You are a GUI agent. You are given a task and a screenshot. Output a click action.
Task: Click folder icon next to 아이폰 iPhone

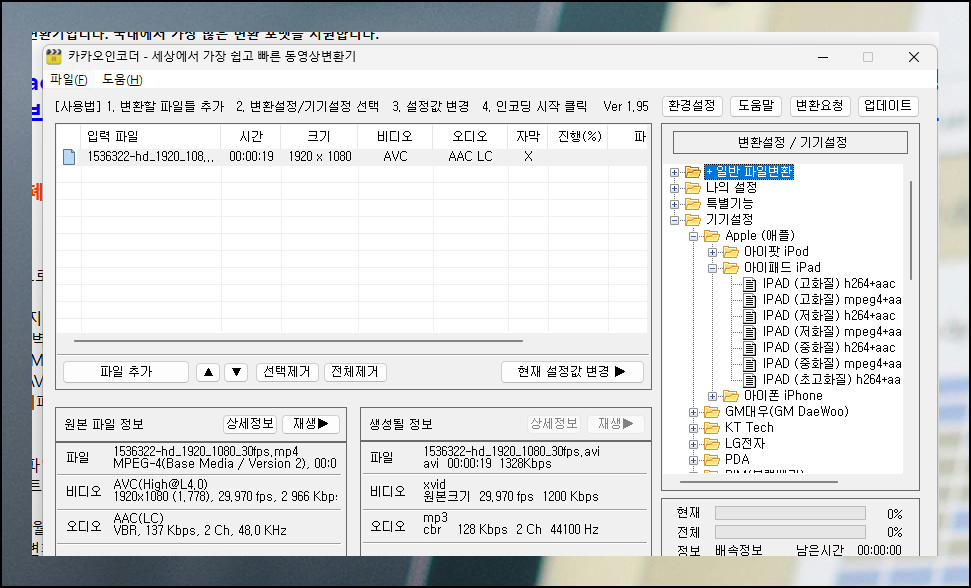pos(731,396)
